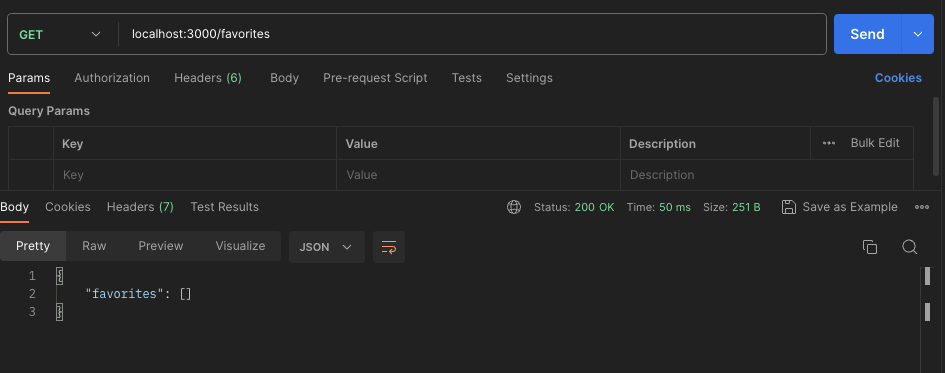This screenshot has width=945, height=373.
Task: Select the Pretty view
Action: click(x=33, y=246)
